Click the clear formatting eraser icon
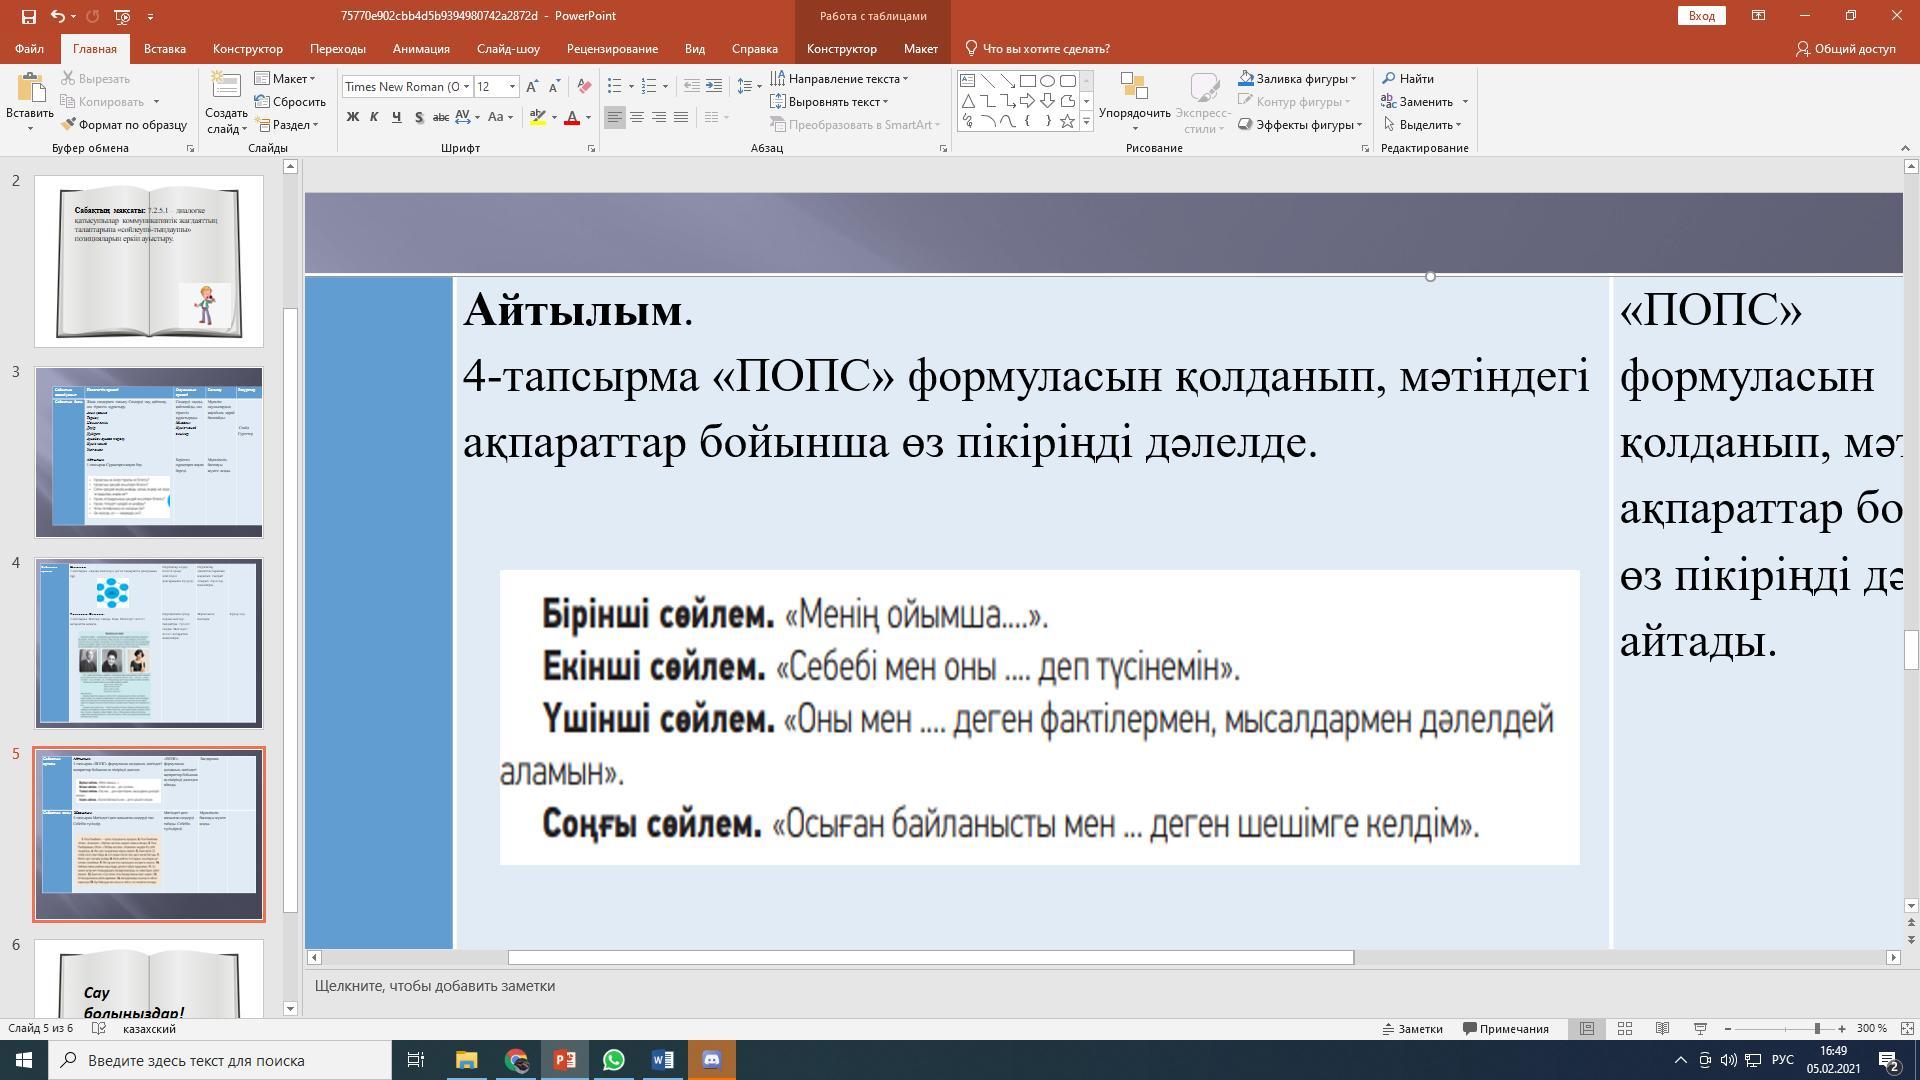 pos(584,86)
